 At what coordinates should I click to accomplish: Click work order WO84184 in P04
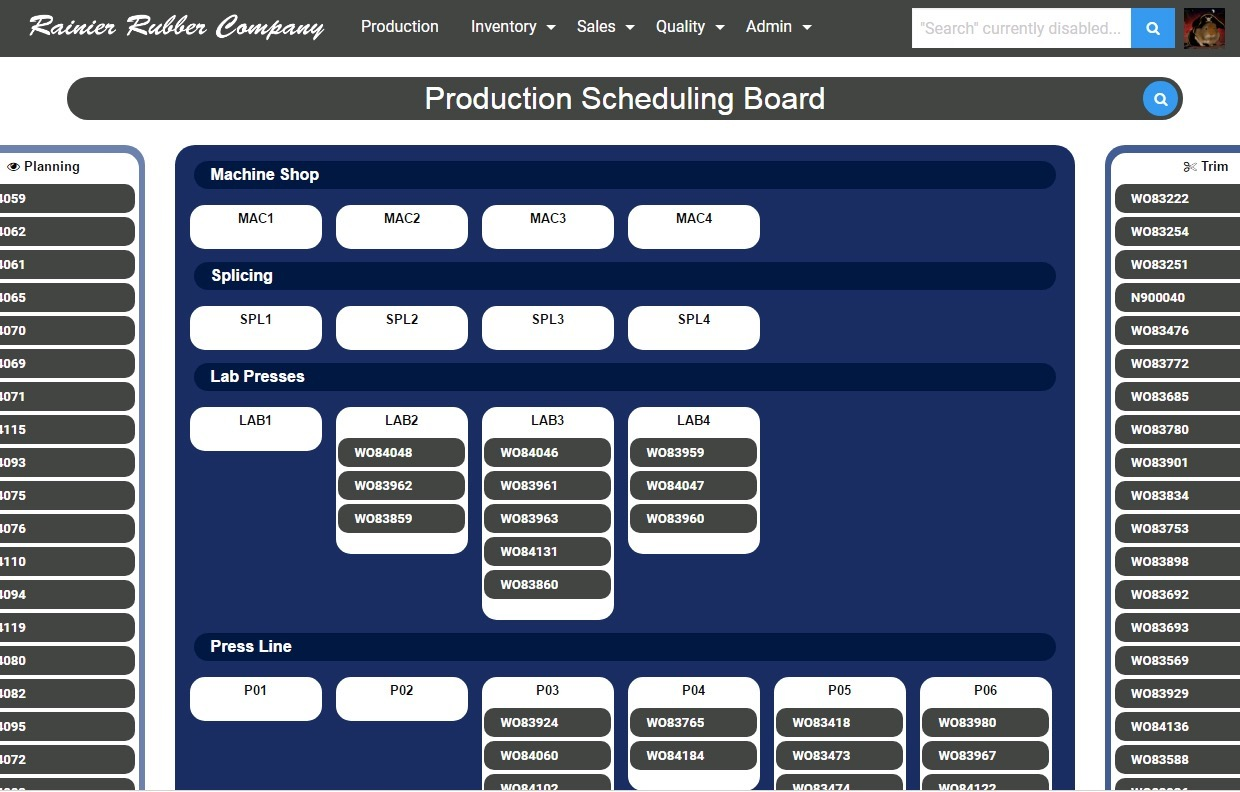[x=694, y=756]
